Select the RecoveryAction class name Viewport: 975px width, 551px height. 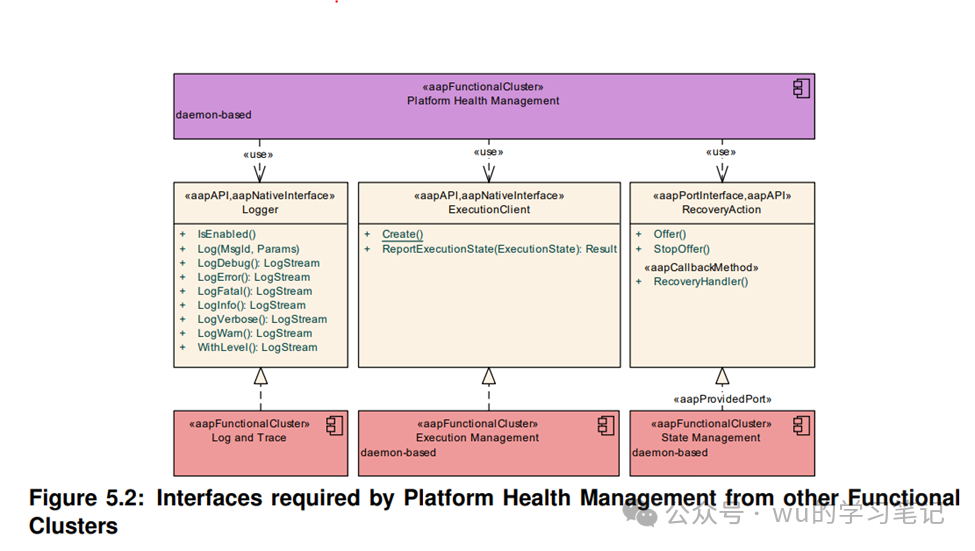721,210
